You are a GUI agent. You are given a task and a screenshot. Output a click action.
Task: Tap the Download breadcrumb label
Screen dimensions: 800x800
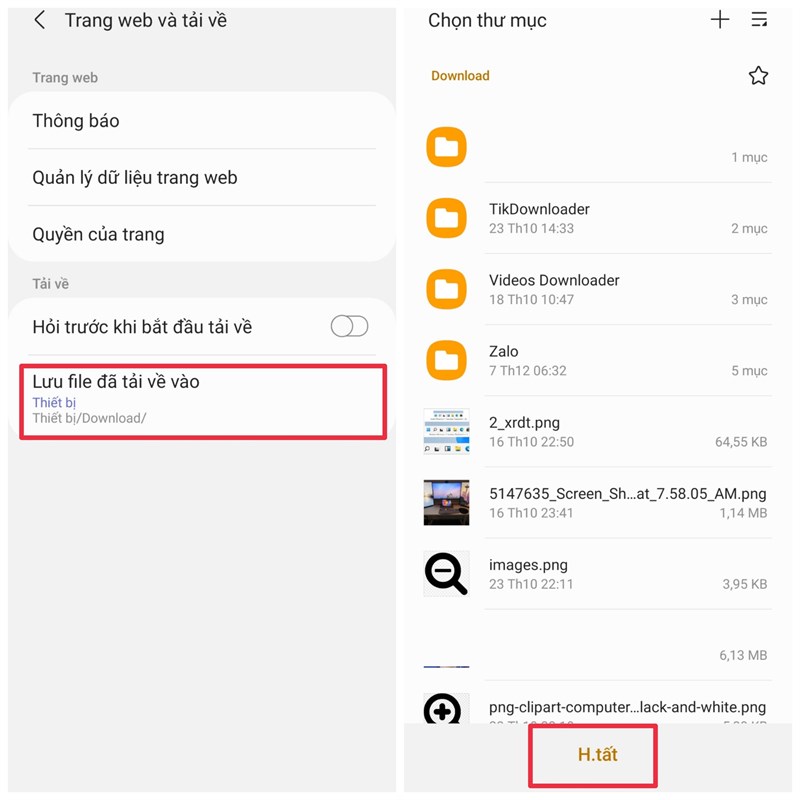point(459,75)
